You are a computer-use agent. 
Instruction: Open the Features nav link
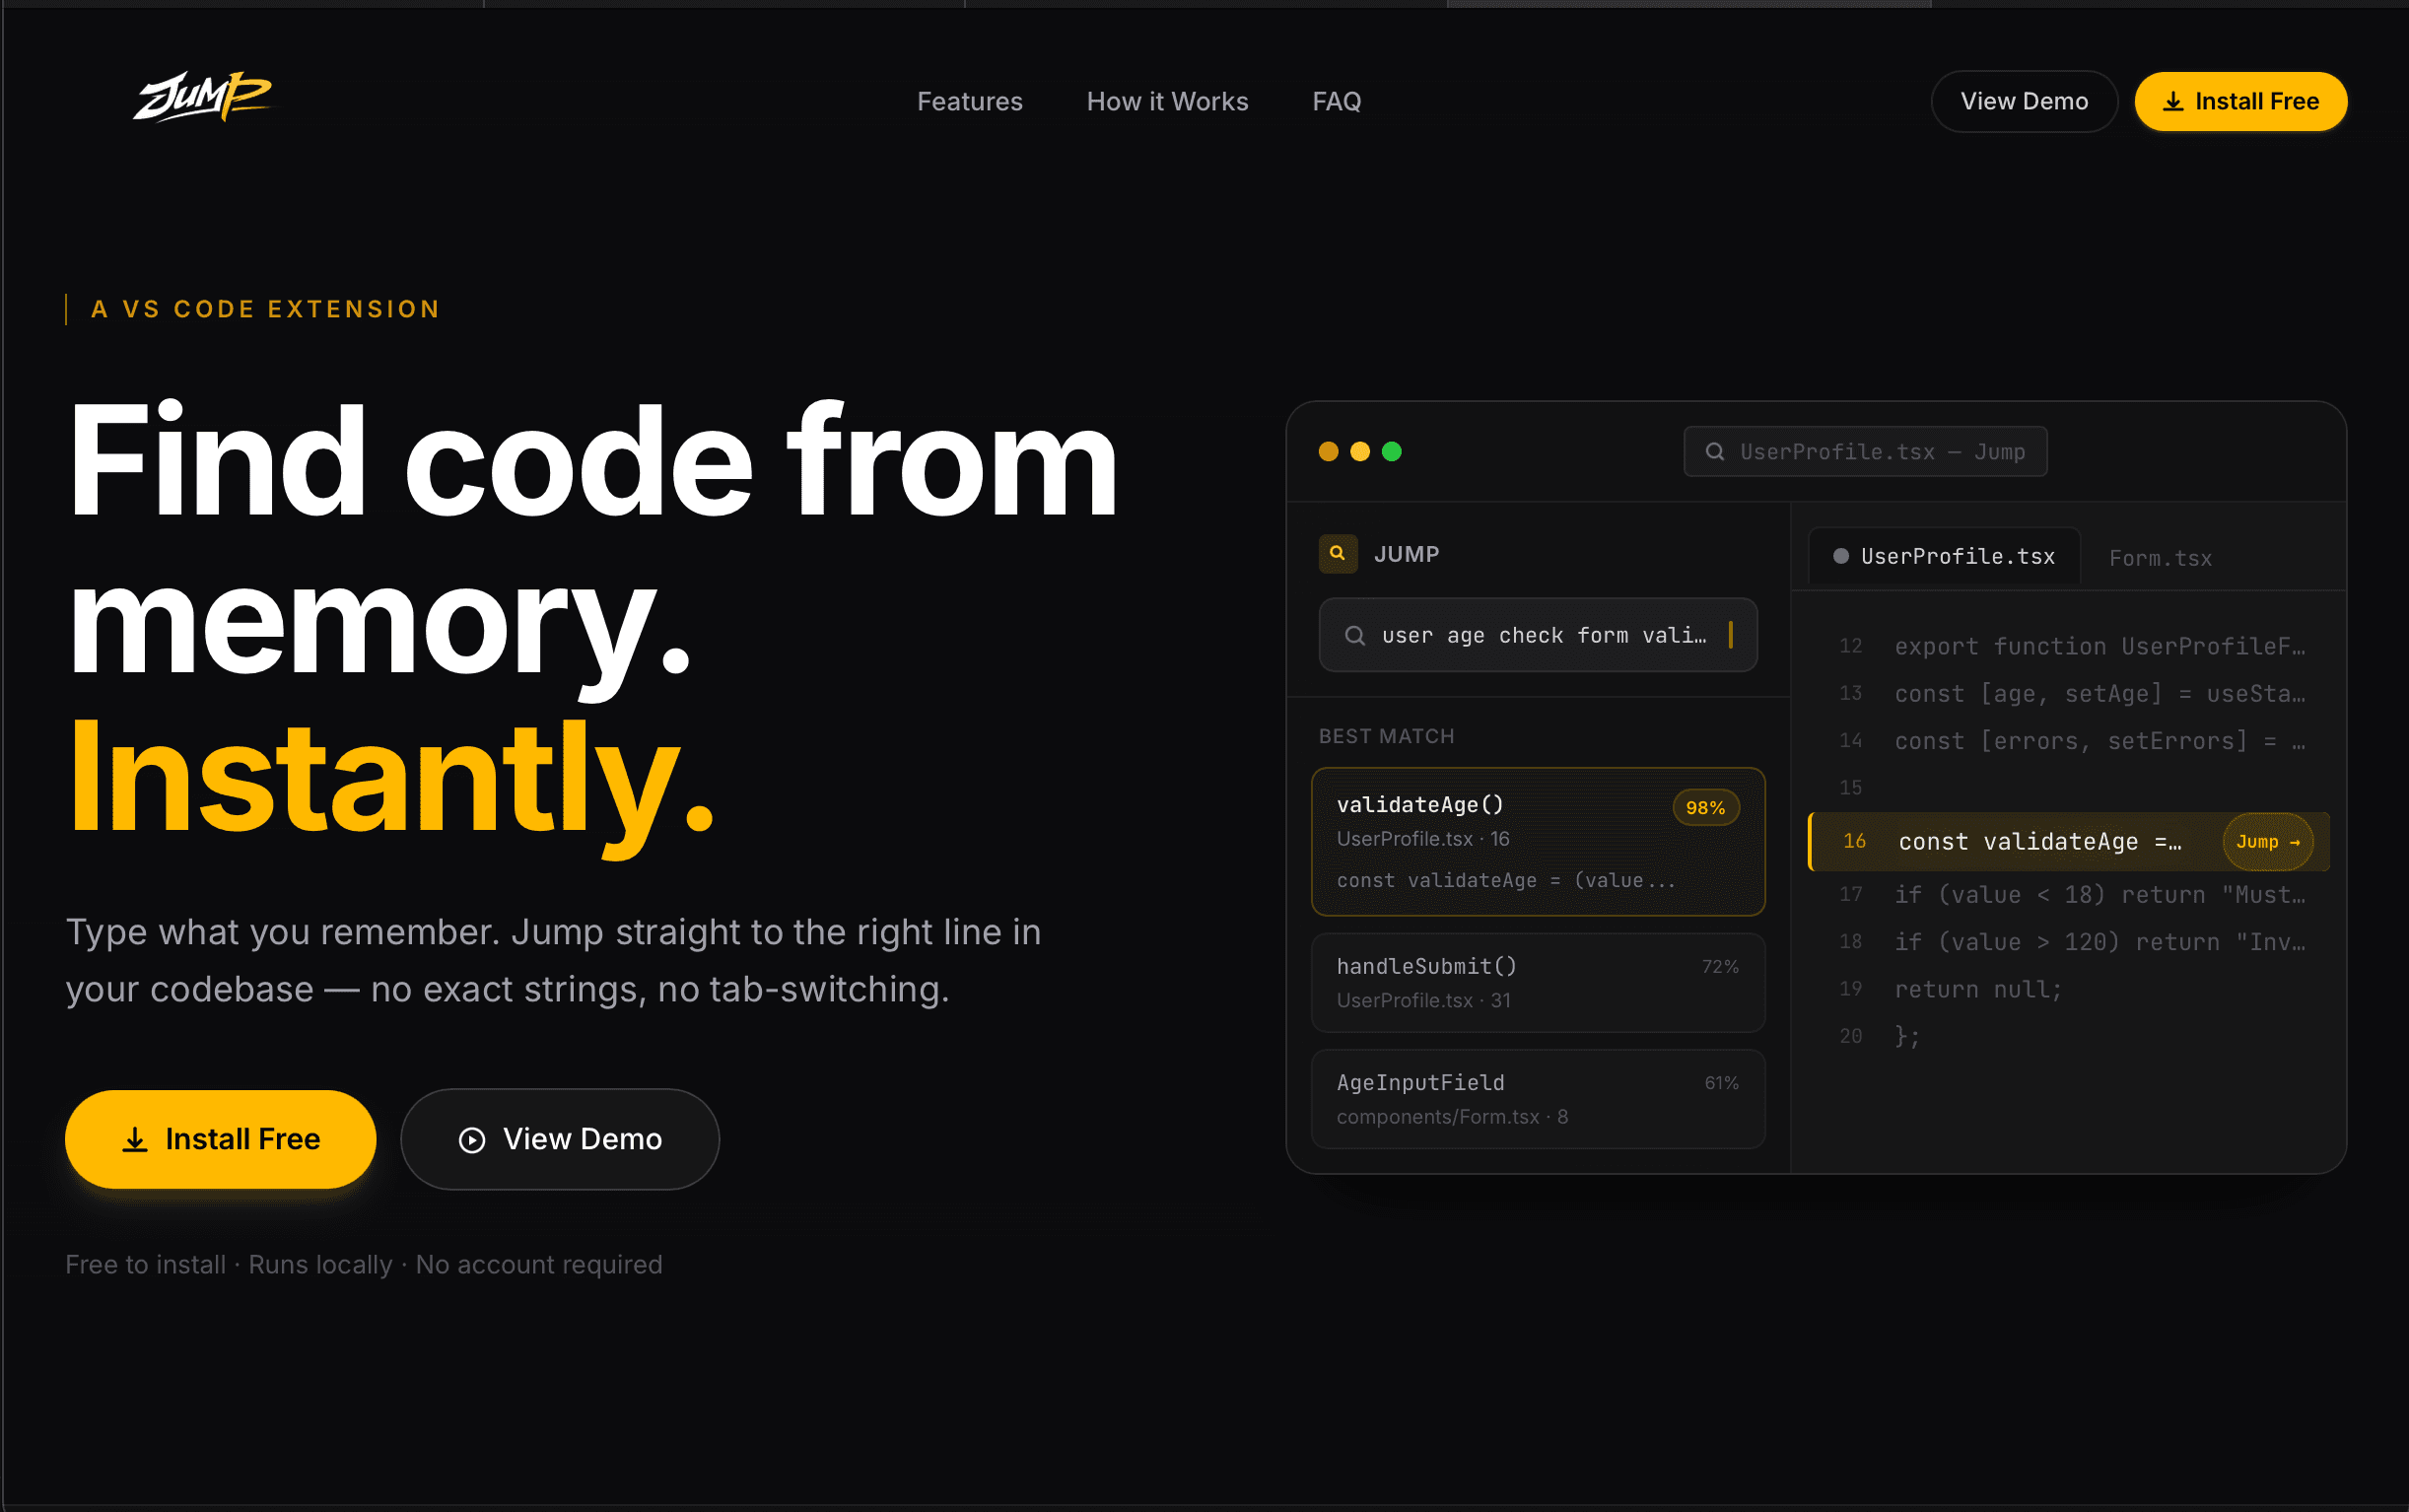pyautogui.click(x=969, y=101)
